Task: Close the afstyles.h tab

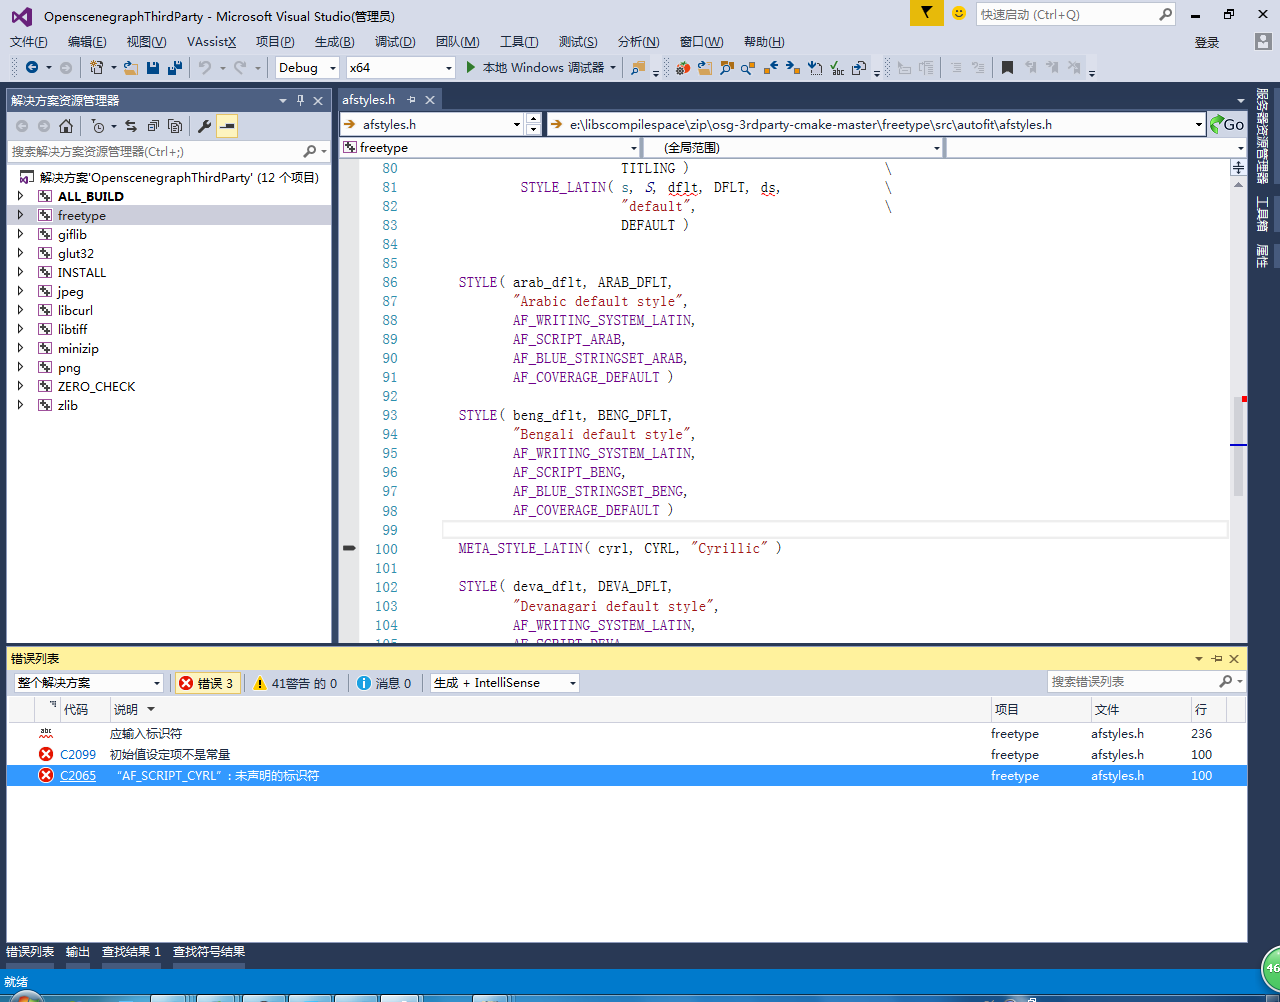Action: point(430,100)
